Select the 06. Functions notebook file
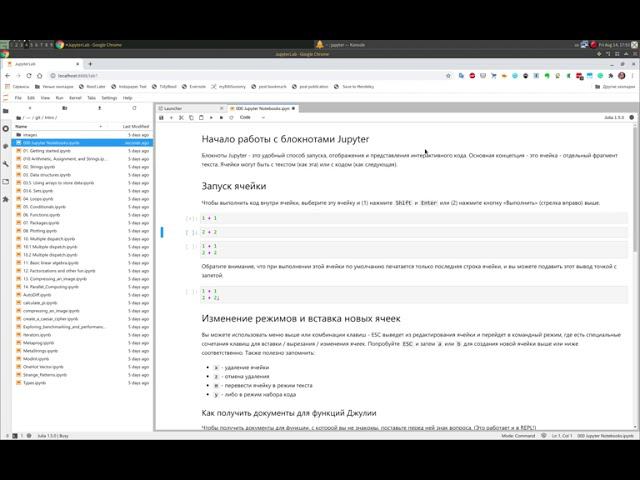The image size is (640, 480). 82,215
